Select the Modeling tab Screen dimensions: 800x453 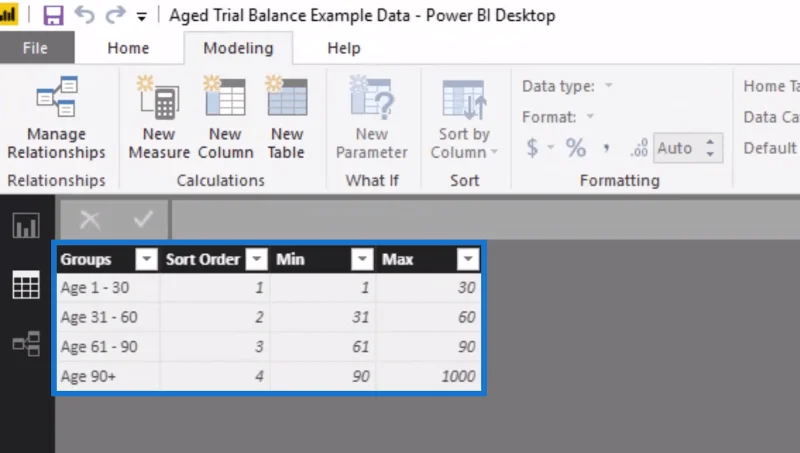tap(238, 48)
